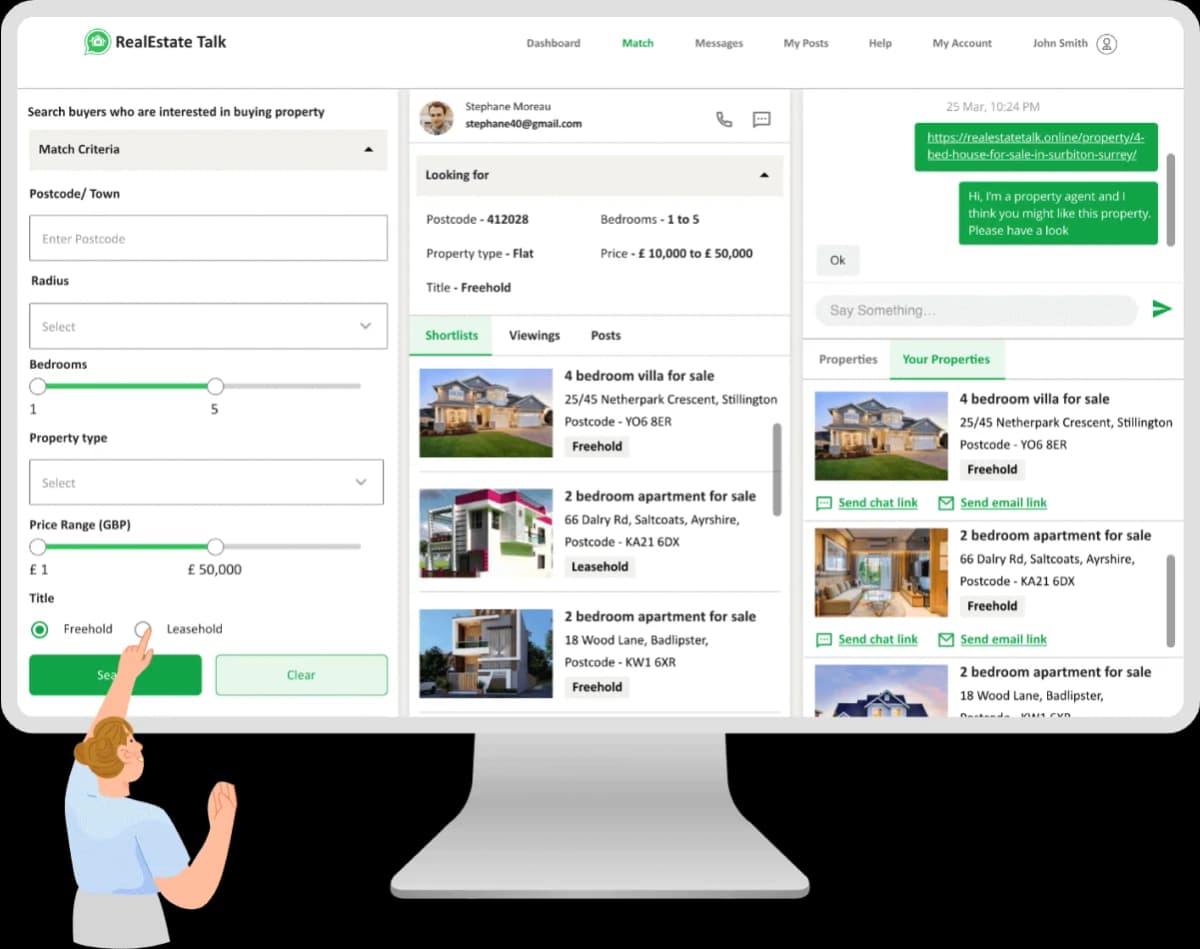Click the Bedrooms slider handle
This screenshot has width=1200, height=949.
(215, 385)
